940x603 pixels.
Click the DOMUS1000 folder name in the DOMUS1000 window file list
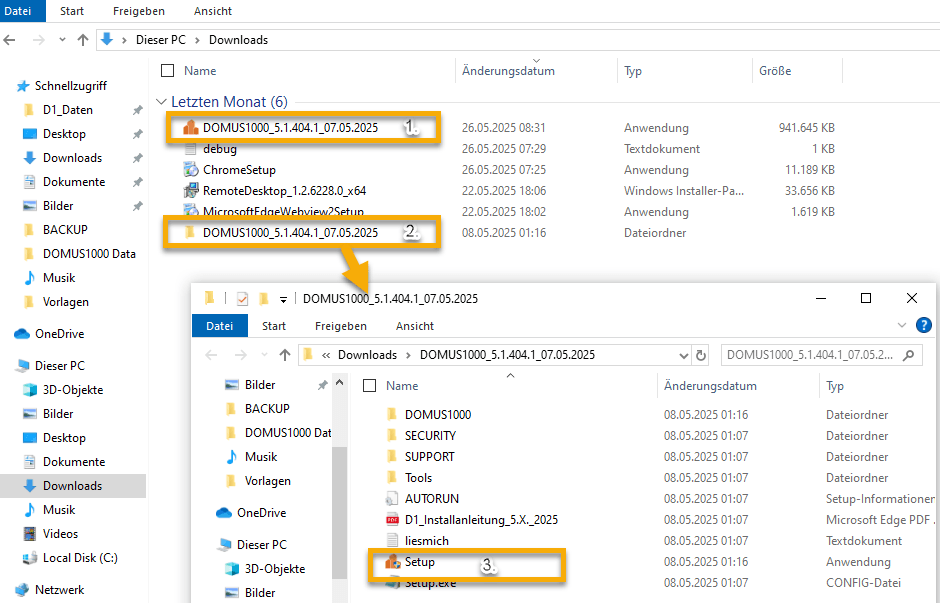tap(438, 415)
